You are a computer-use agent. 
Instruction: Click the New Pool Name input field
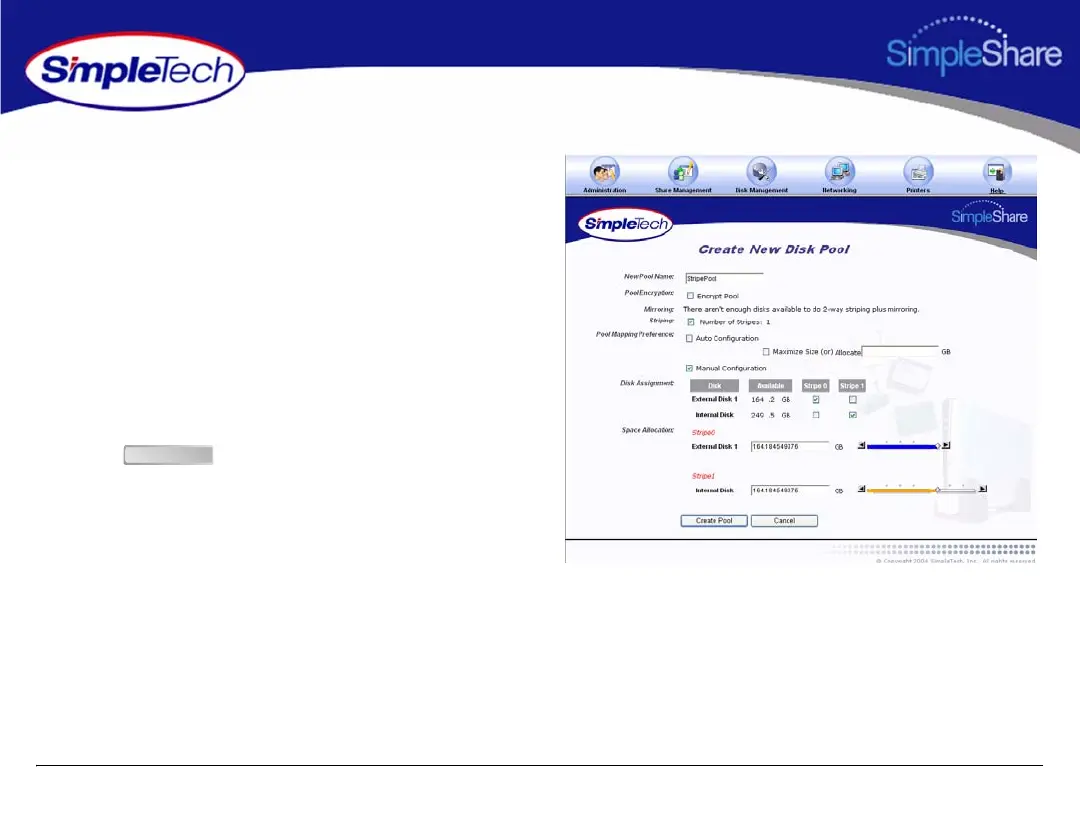click(x=725, y=278)
